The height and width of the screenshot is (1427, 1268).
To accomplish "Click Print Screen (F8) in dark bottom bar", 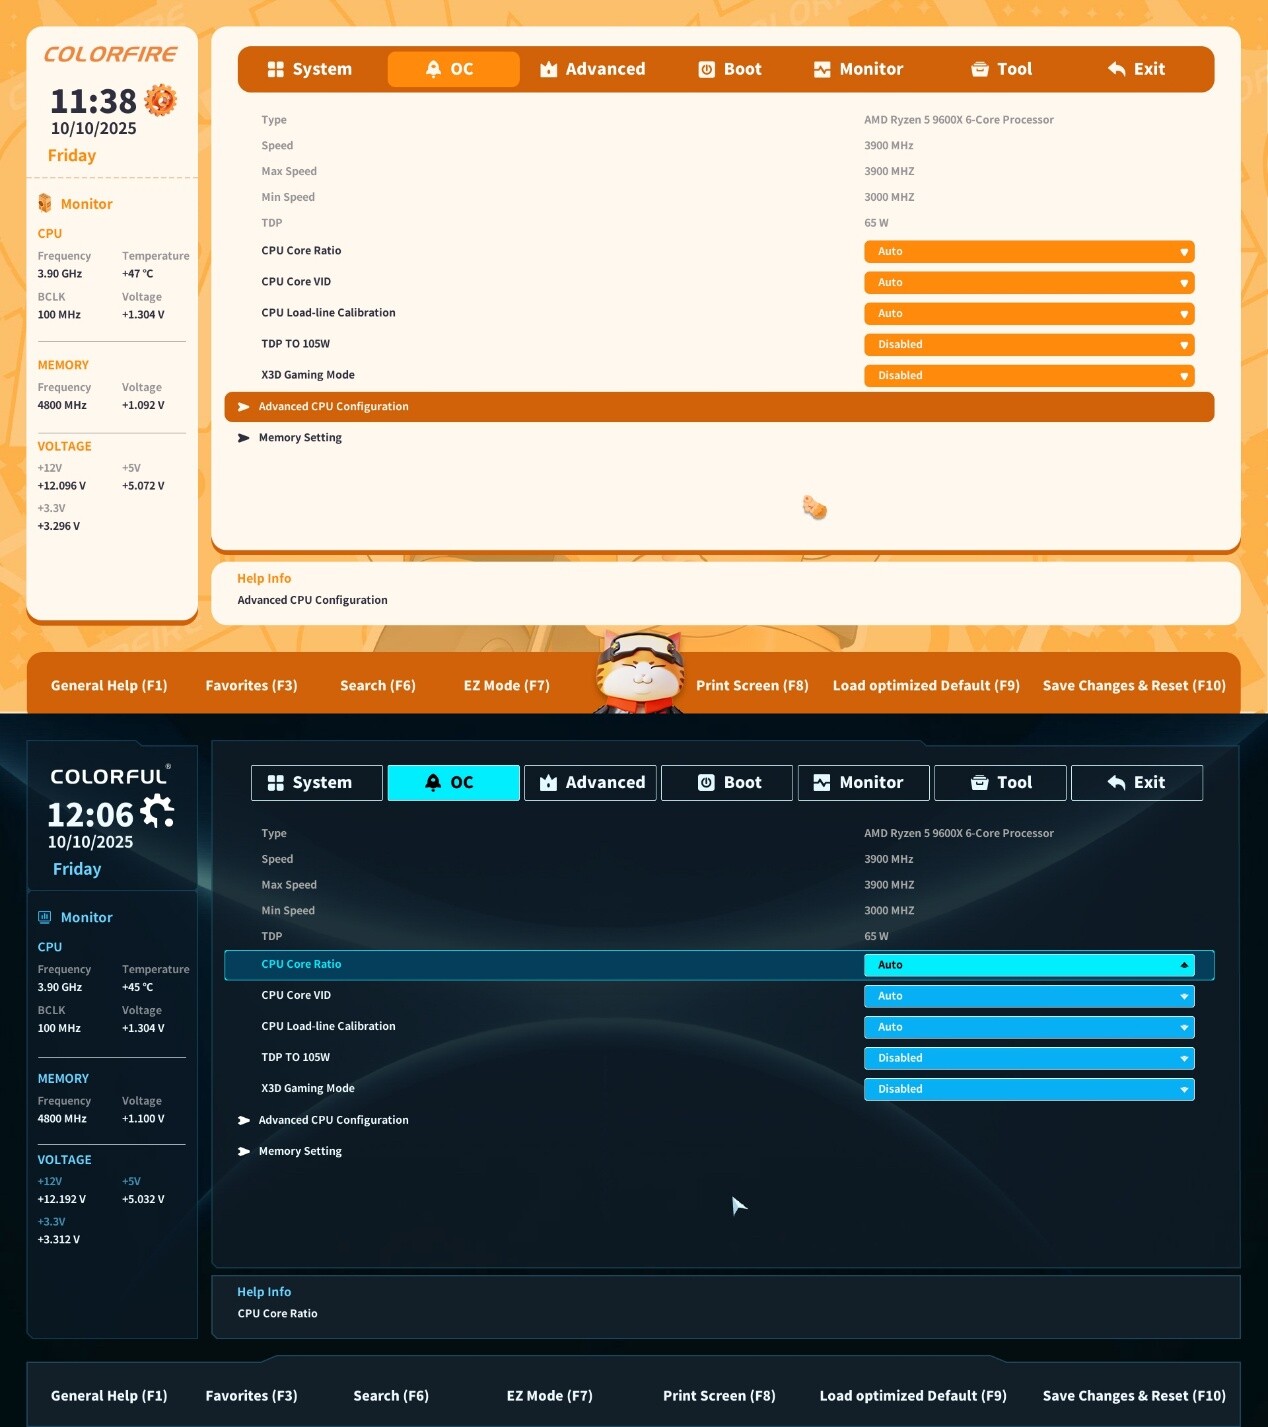I will tap(719, 1396).
